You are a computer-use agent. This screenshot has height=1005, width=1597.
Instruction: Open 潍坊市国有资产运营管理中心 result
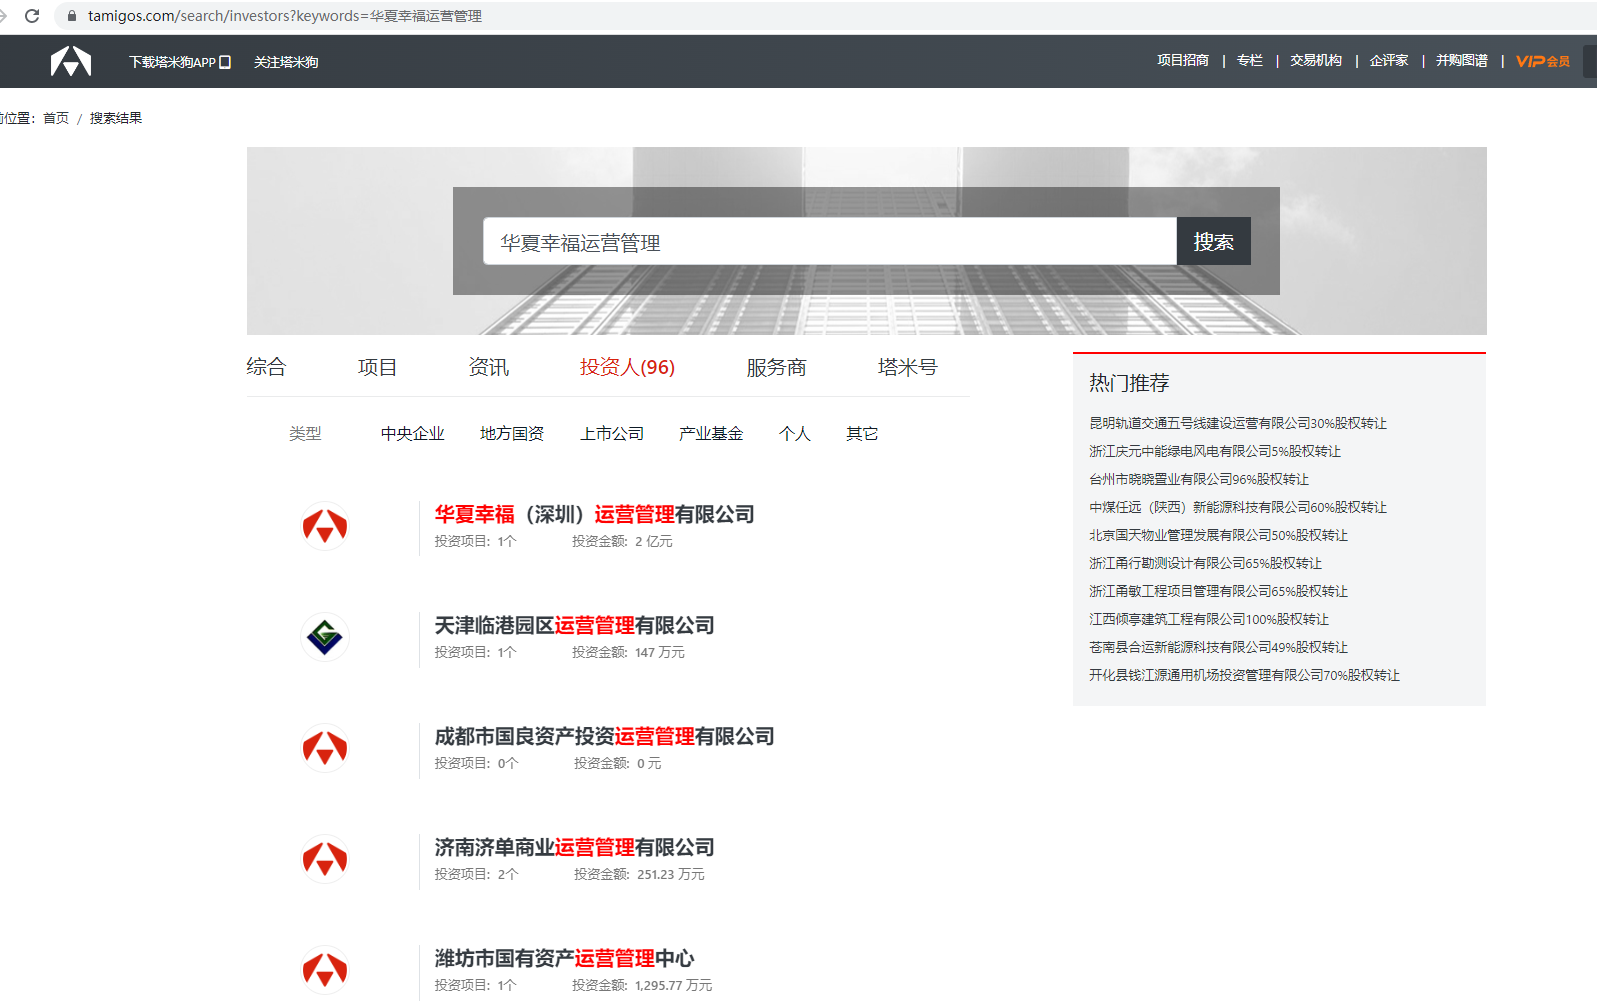564,958
